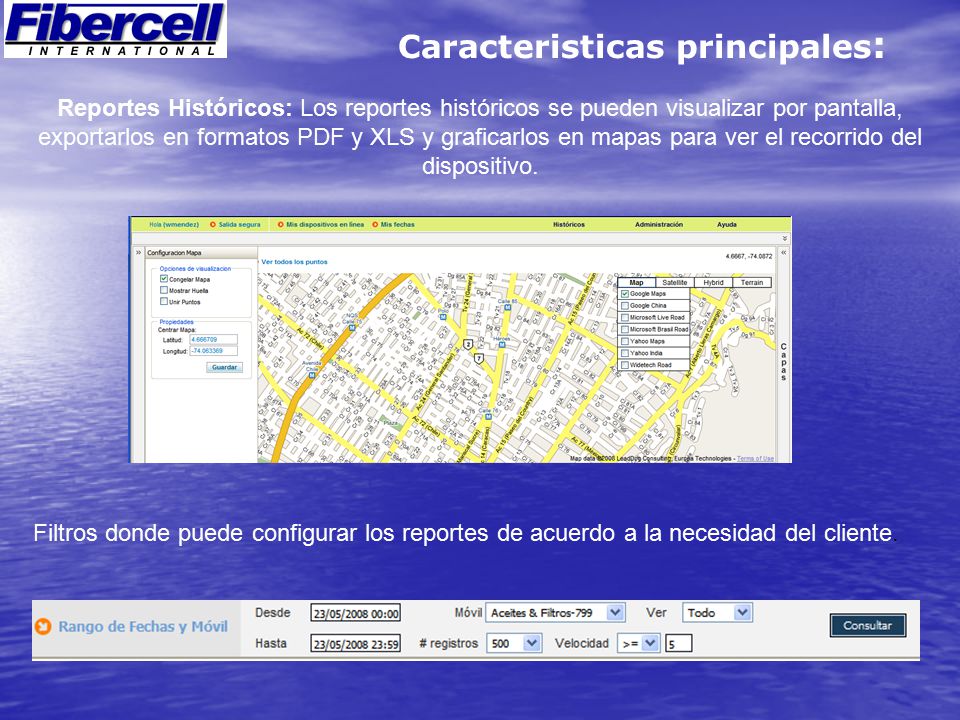Check the Google China layer checkbox

(x=625, y=306)
